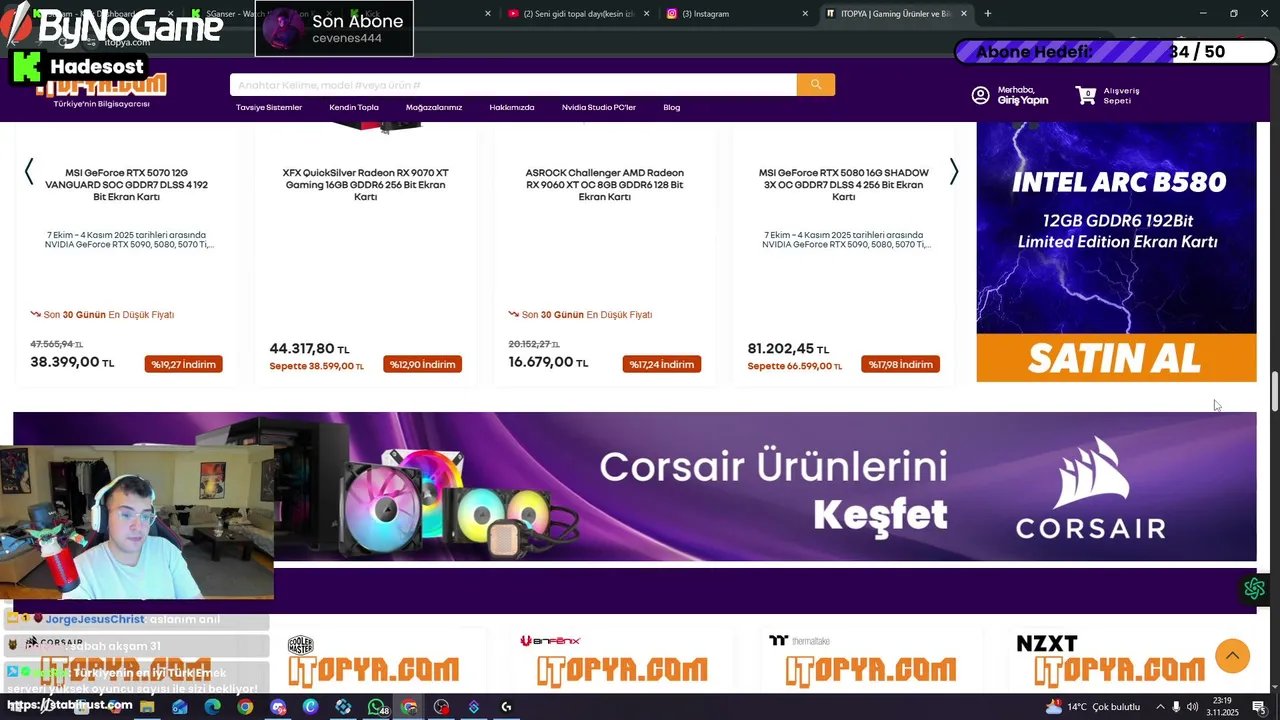Click the %17,98 İndirim badge
This screenshot has height=720, width=1280.
coord(901,364)
